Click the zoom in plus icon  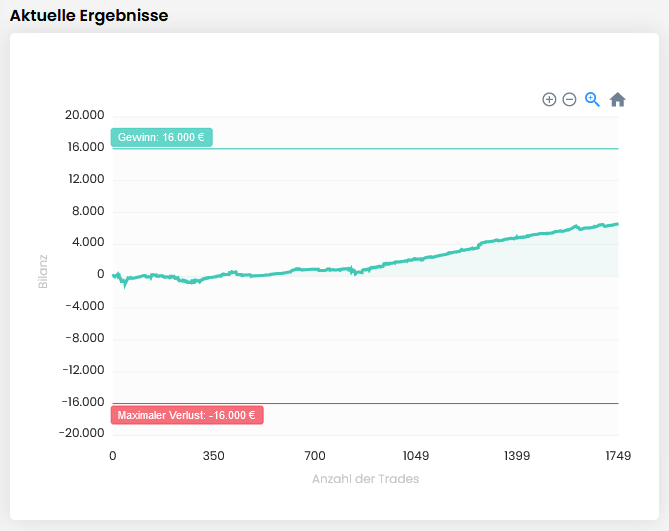549,99
